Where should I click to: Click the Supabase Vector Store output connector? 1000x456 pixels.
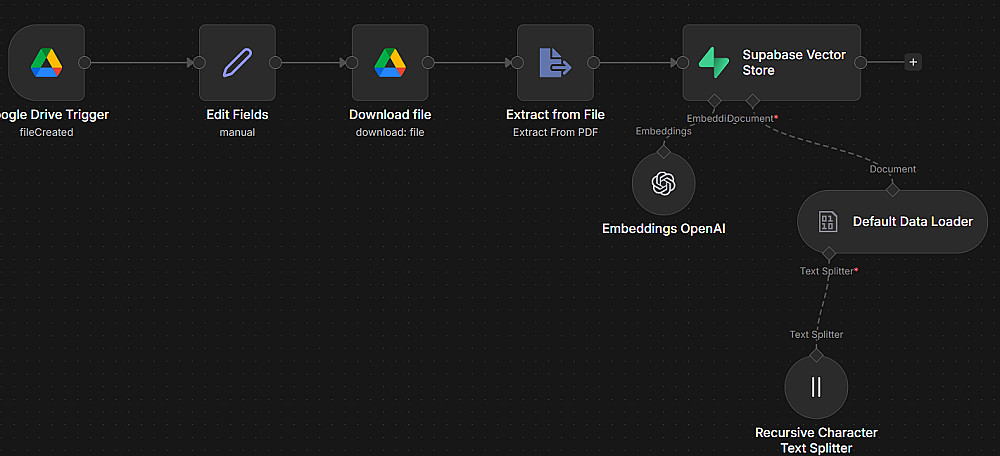(860, 63)
